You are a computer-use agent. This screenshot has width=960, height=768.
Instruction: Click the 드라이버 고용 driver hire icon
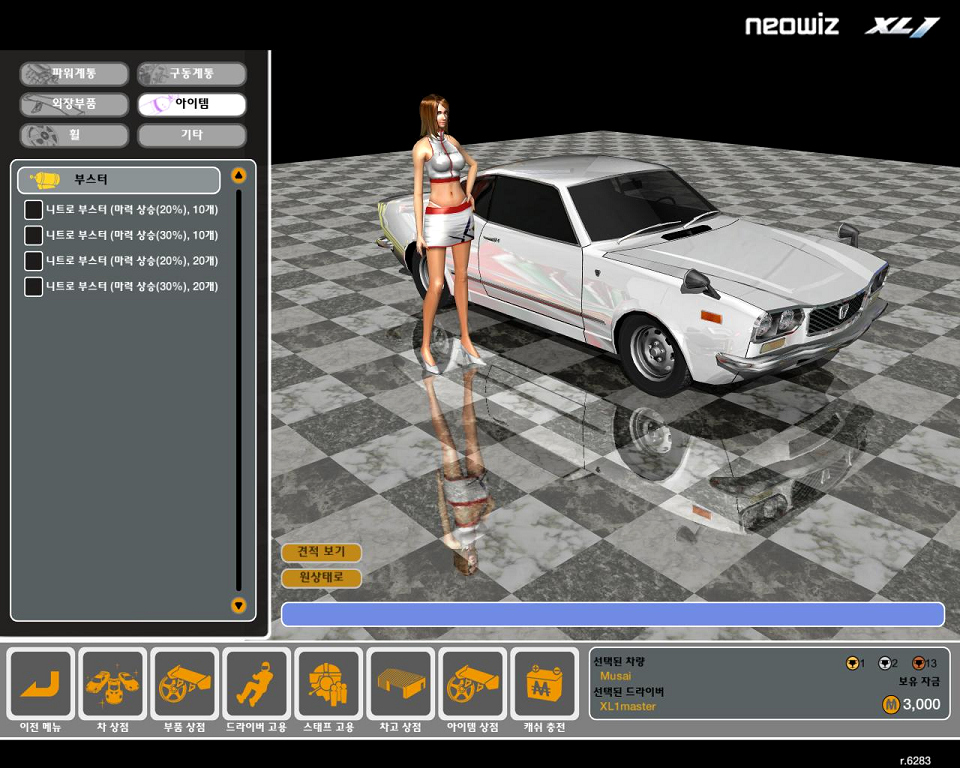[x=257, y=685]
